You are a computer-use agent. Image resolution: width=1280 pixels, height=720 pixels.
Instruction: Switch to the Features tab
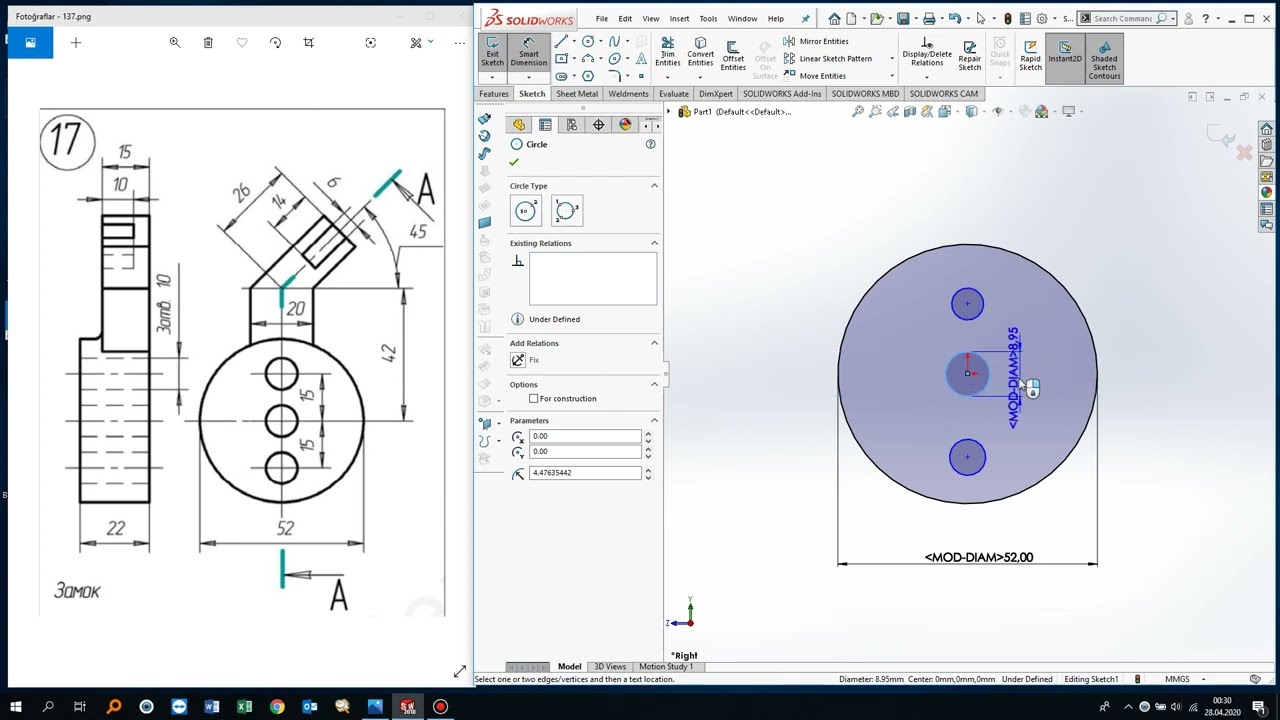(493, 94)
